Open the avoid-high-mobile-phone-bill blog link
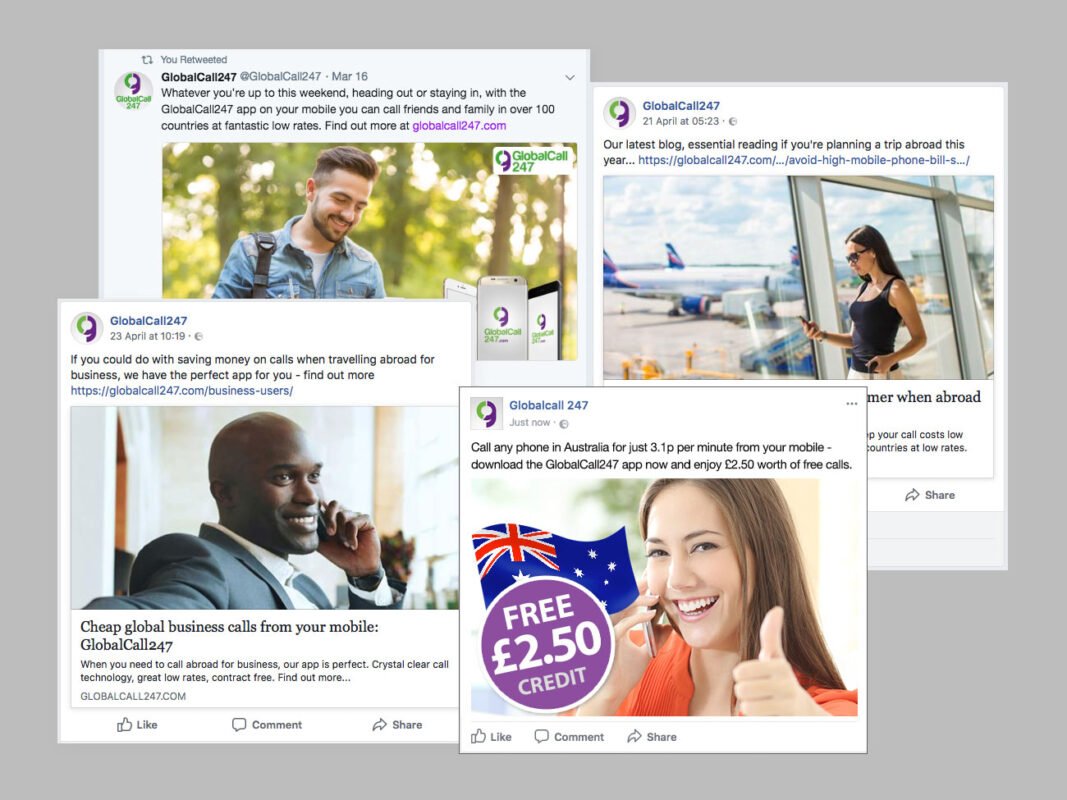Viewport: 1067px width, 800px height. coord(804,161)
